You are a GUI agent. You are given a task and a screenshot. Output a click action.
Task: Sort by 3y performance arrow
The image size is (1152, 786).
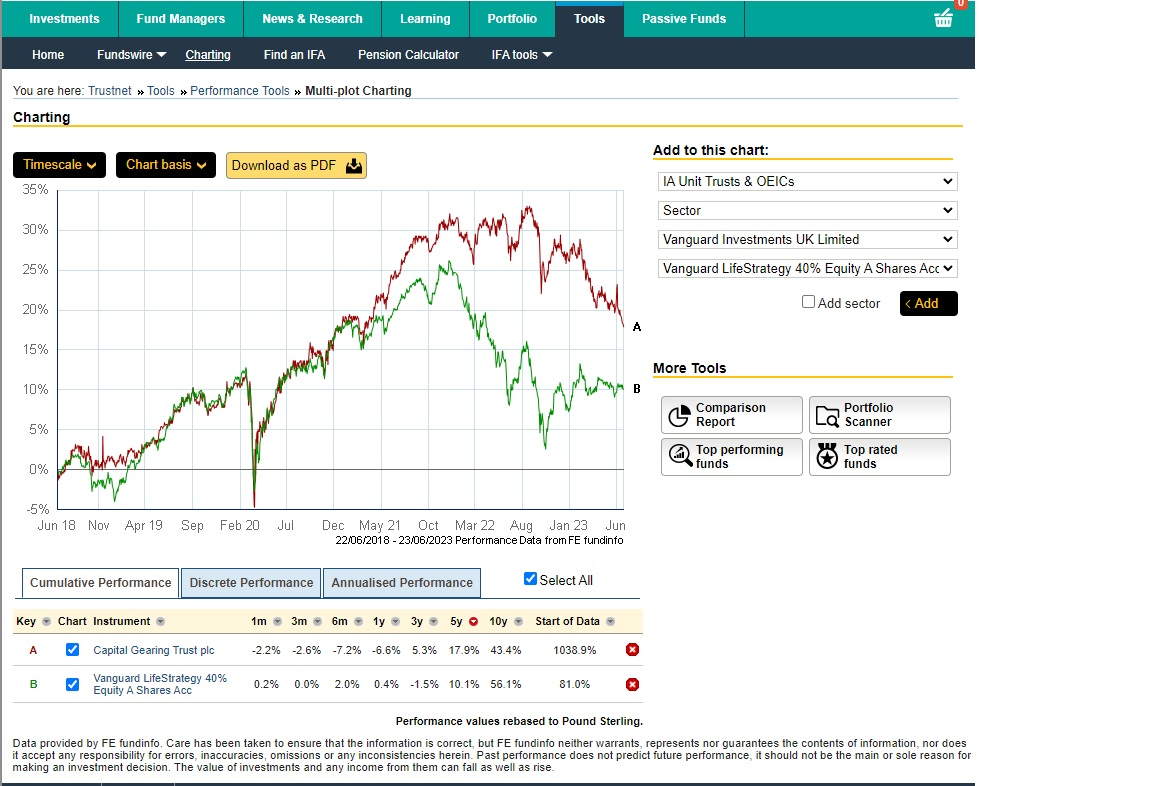[x=433, y=621]
